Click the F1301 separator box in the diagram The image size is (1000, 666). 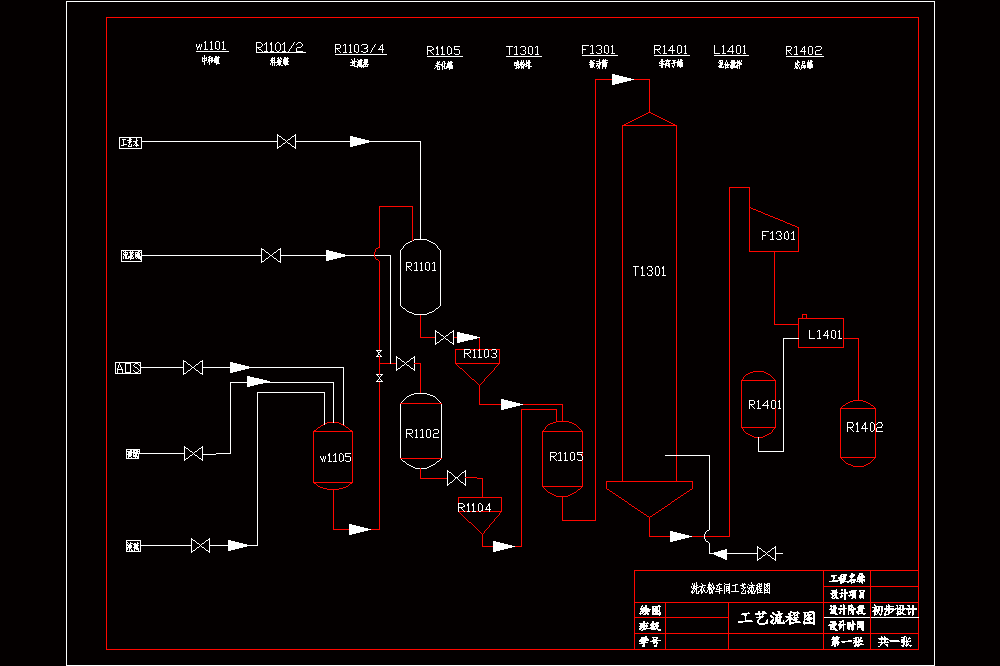pyautogui.click(x=774, y=230)
